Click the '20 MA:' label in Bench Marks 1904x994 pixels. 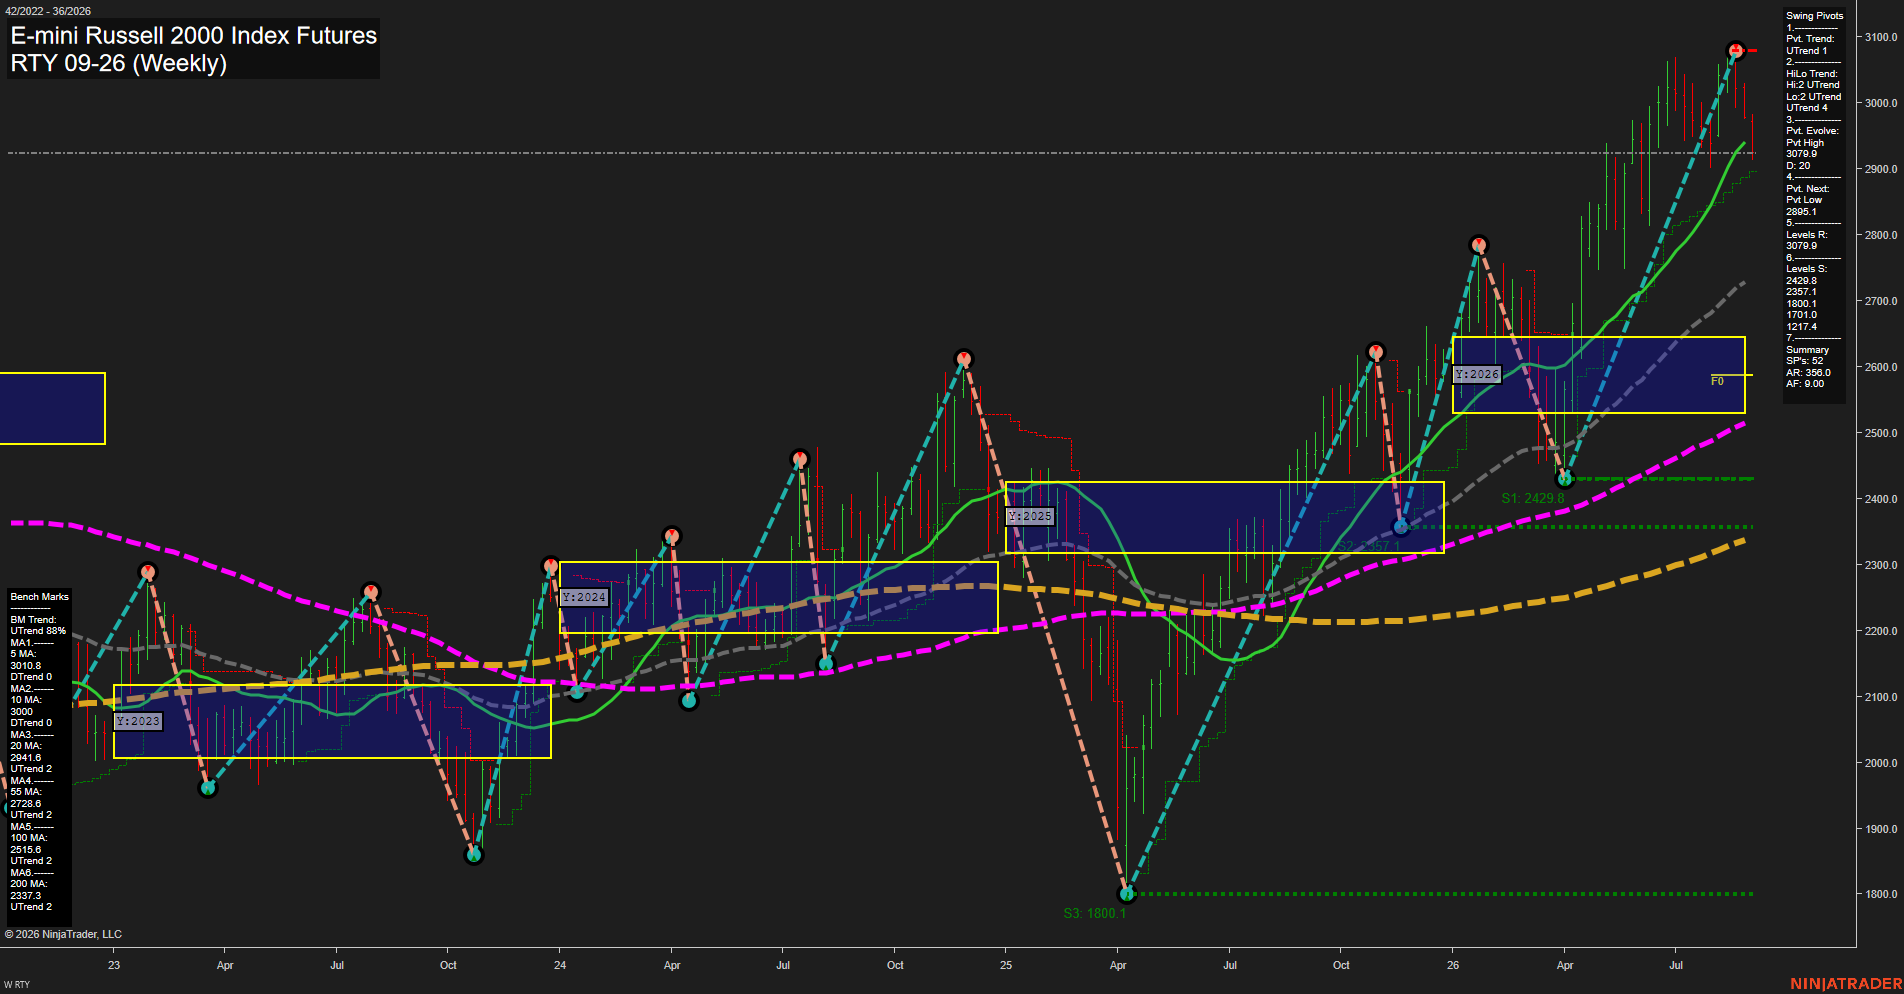(26, 746)
